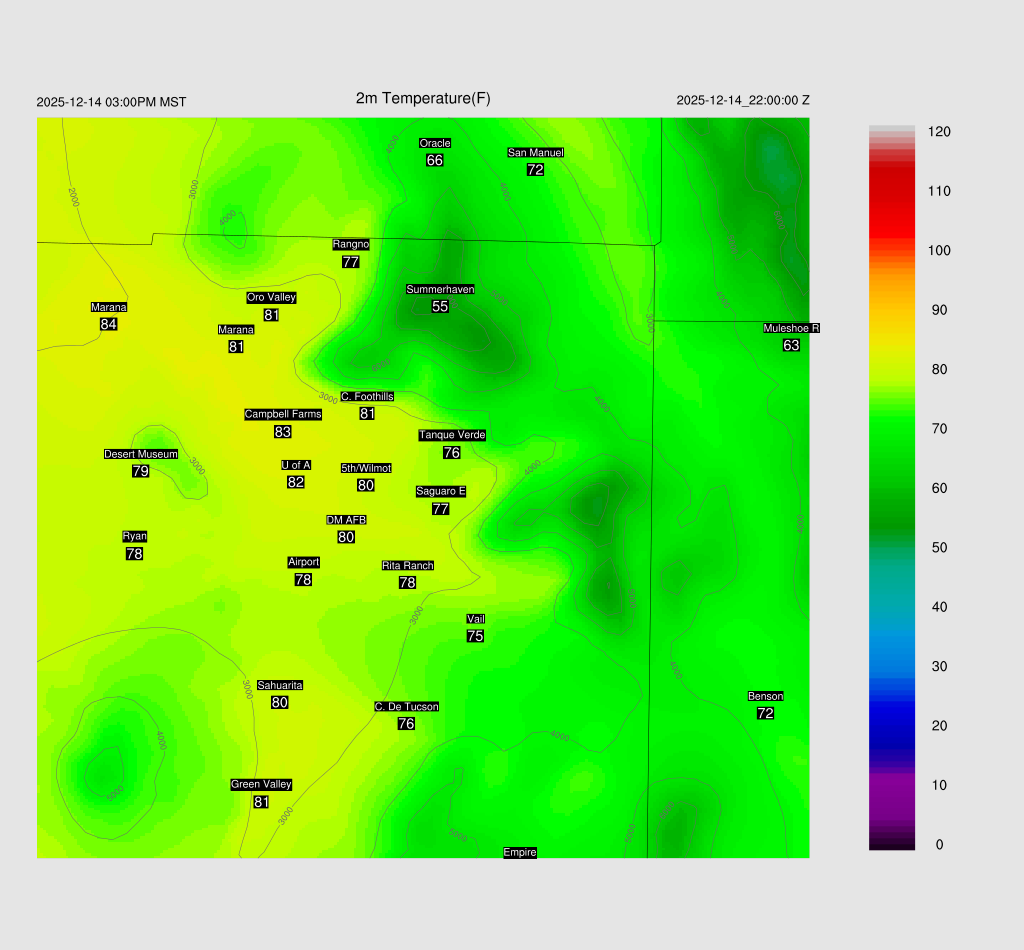This screenshot has width=1024, height=950.
Task: Click the San Manuel station label
Action: (x=535, y=153)
